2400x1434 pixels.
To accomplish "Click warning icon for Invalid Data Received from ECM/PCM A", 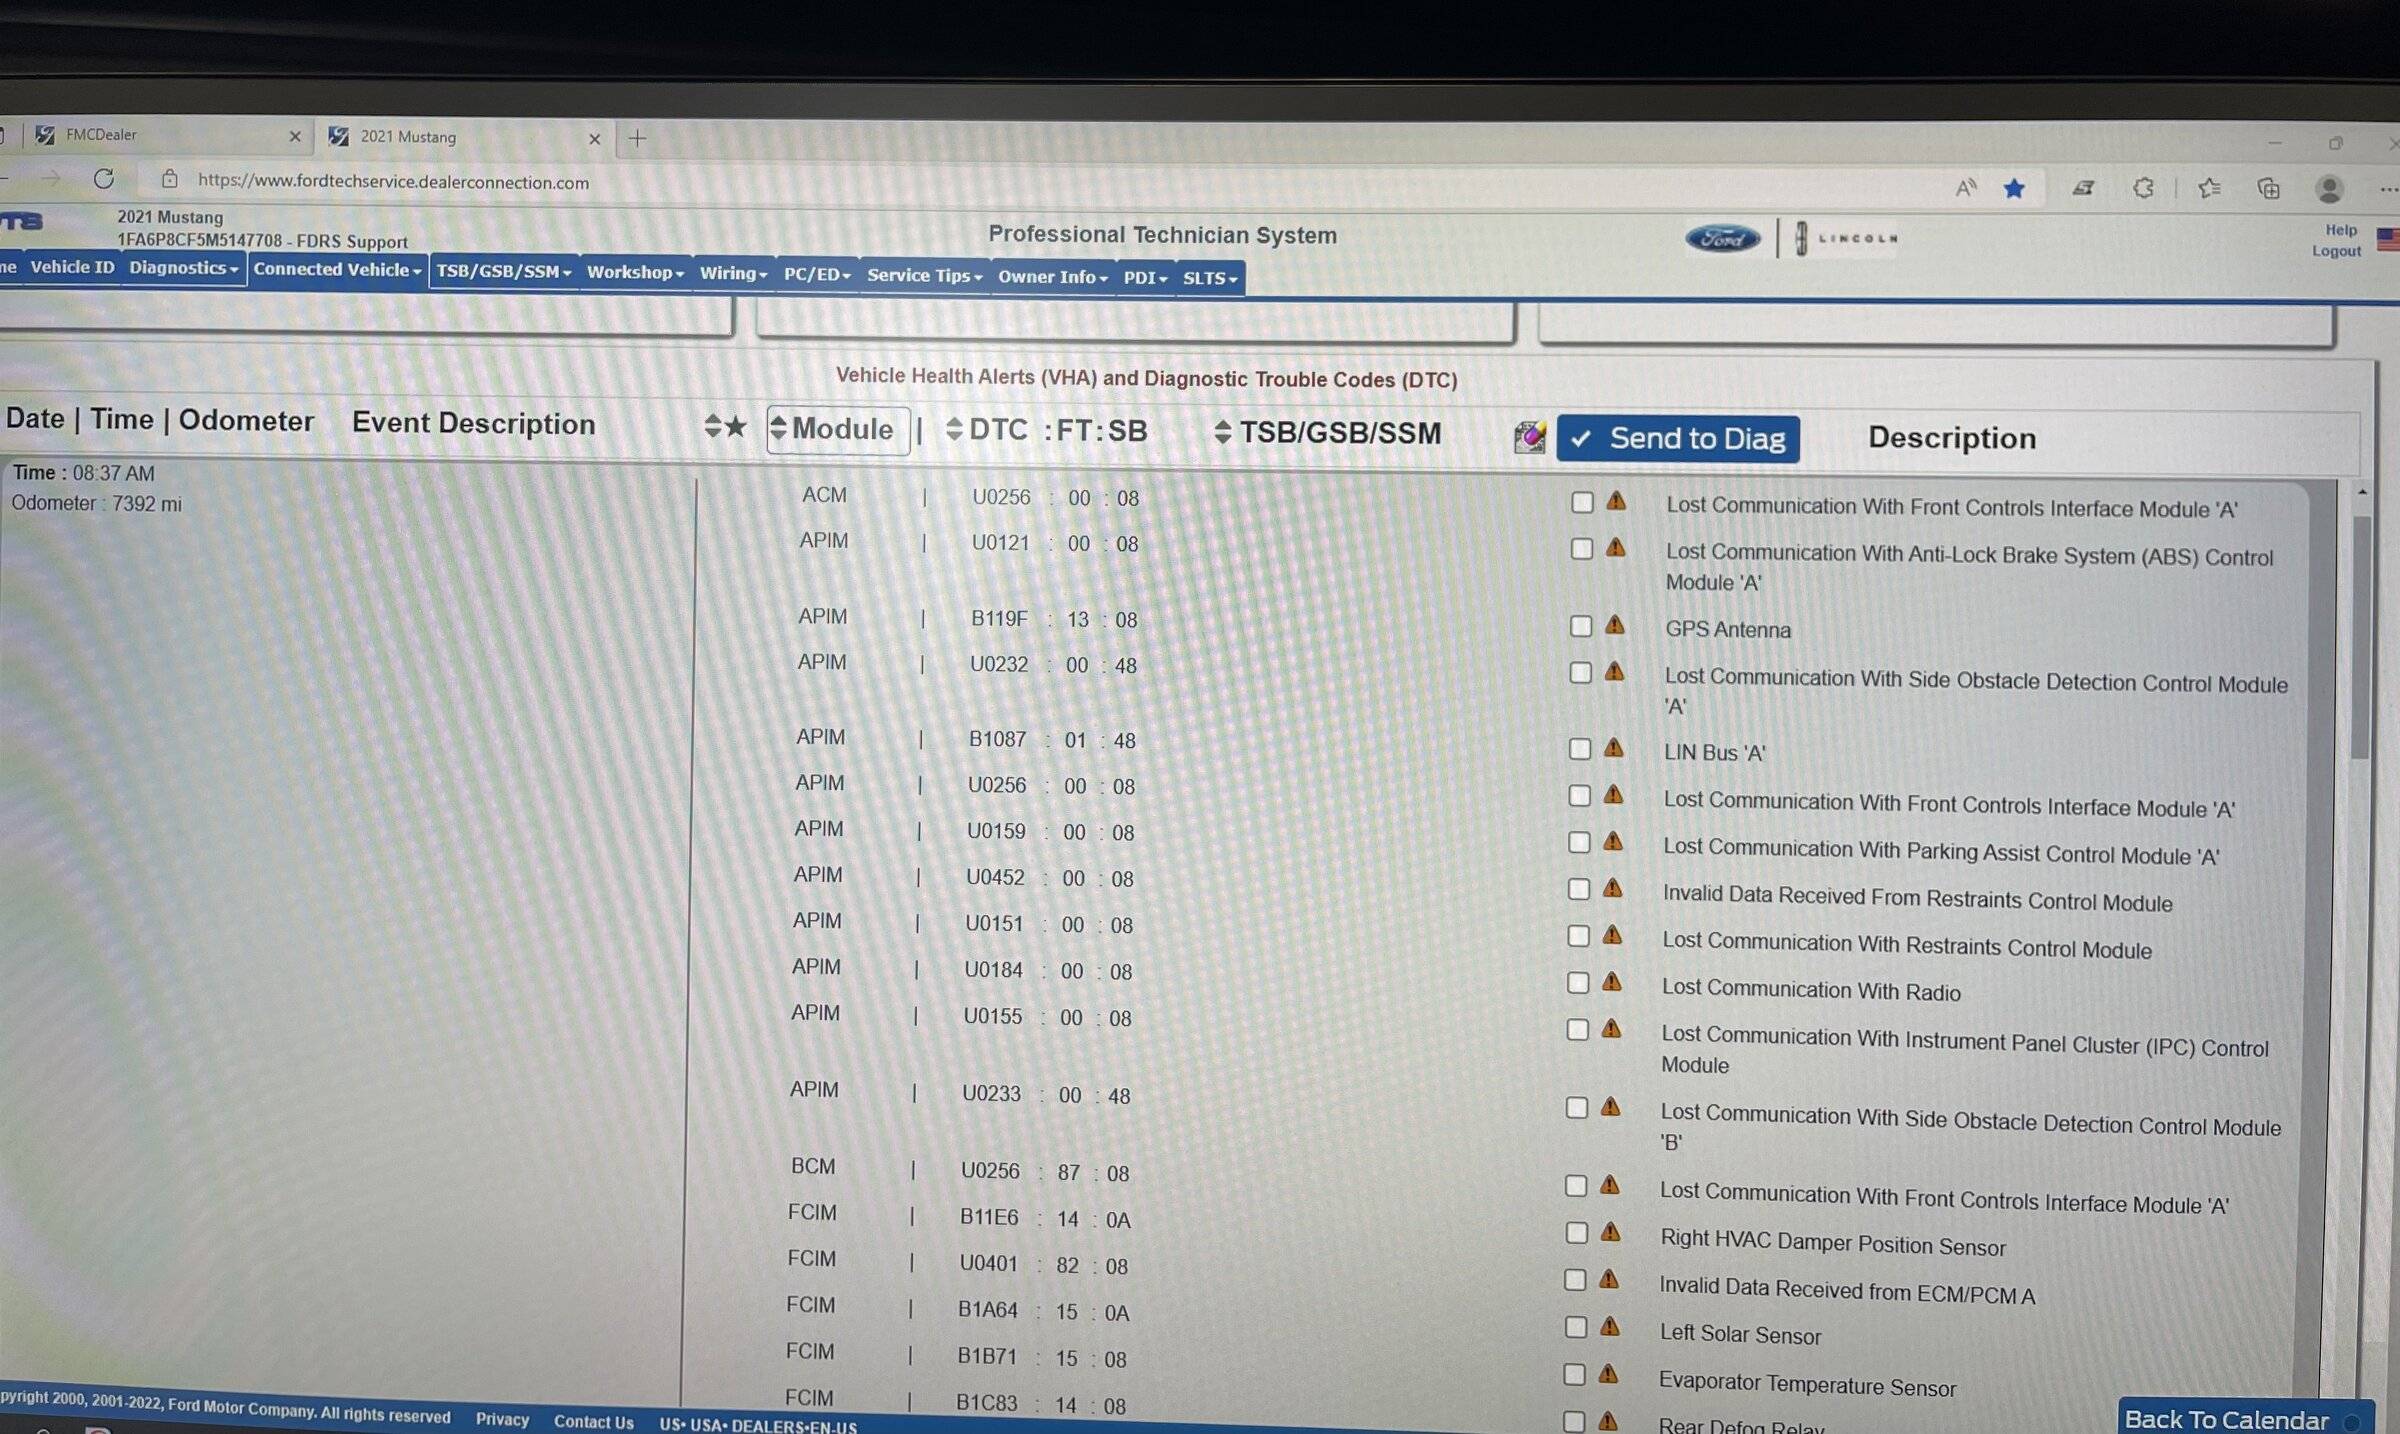I will point(1609,1279).
